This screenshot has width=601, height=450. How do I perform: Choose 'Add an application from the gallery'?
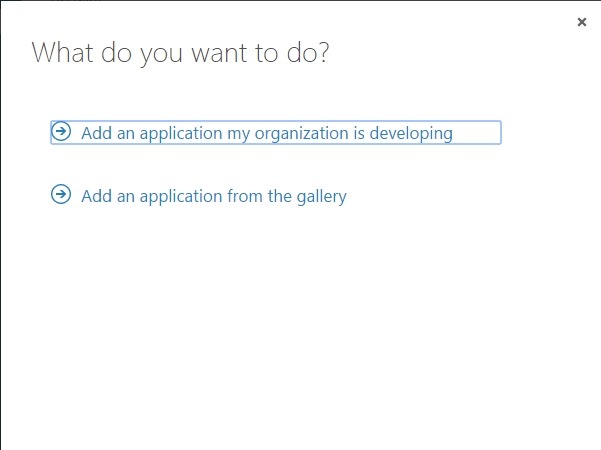tap(213, 196)
